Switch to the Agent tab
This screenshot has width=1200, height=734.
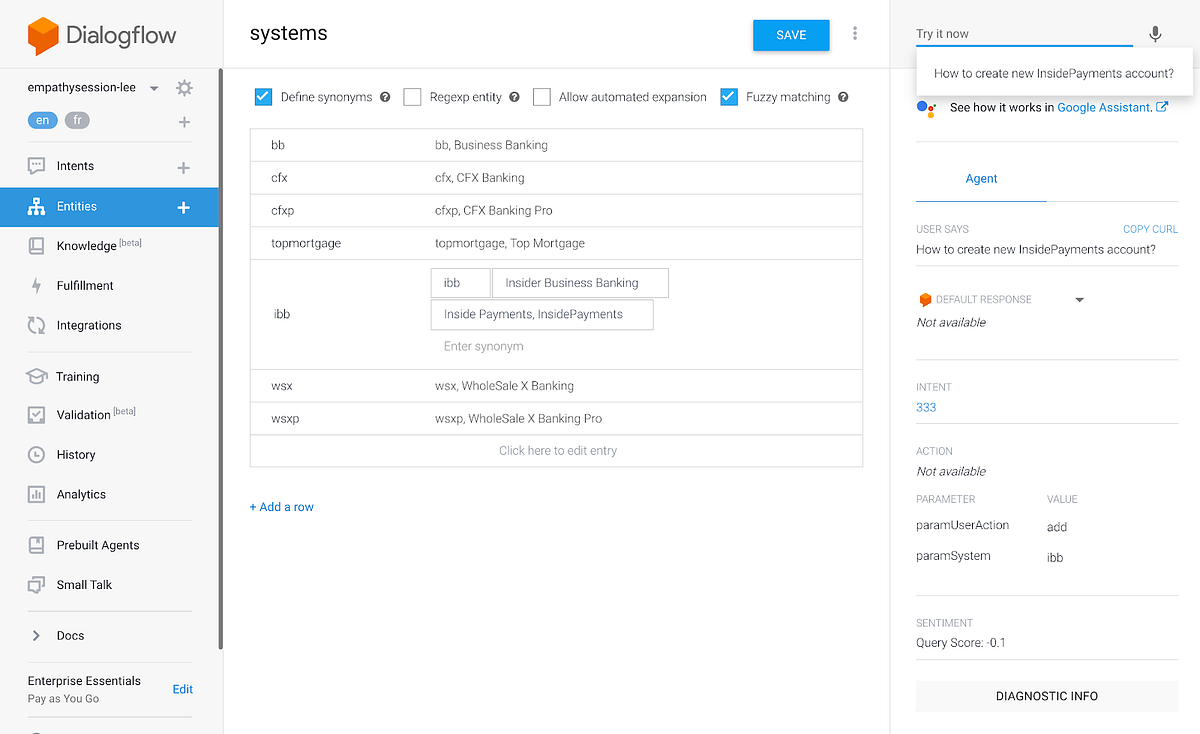point(981,179)
